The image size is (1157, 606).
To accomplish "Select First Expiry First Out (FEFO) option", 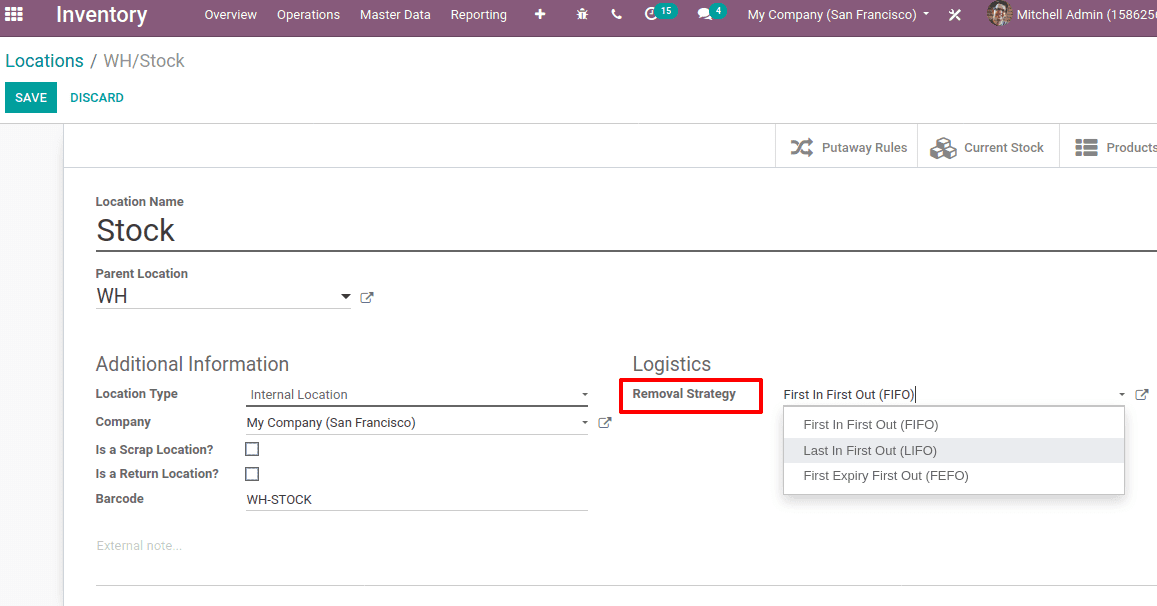I will click(953, 476).
